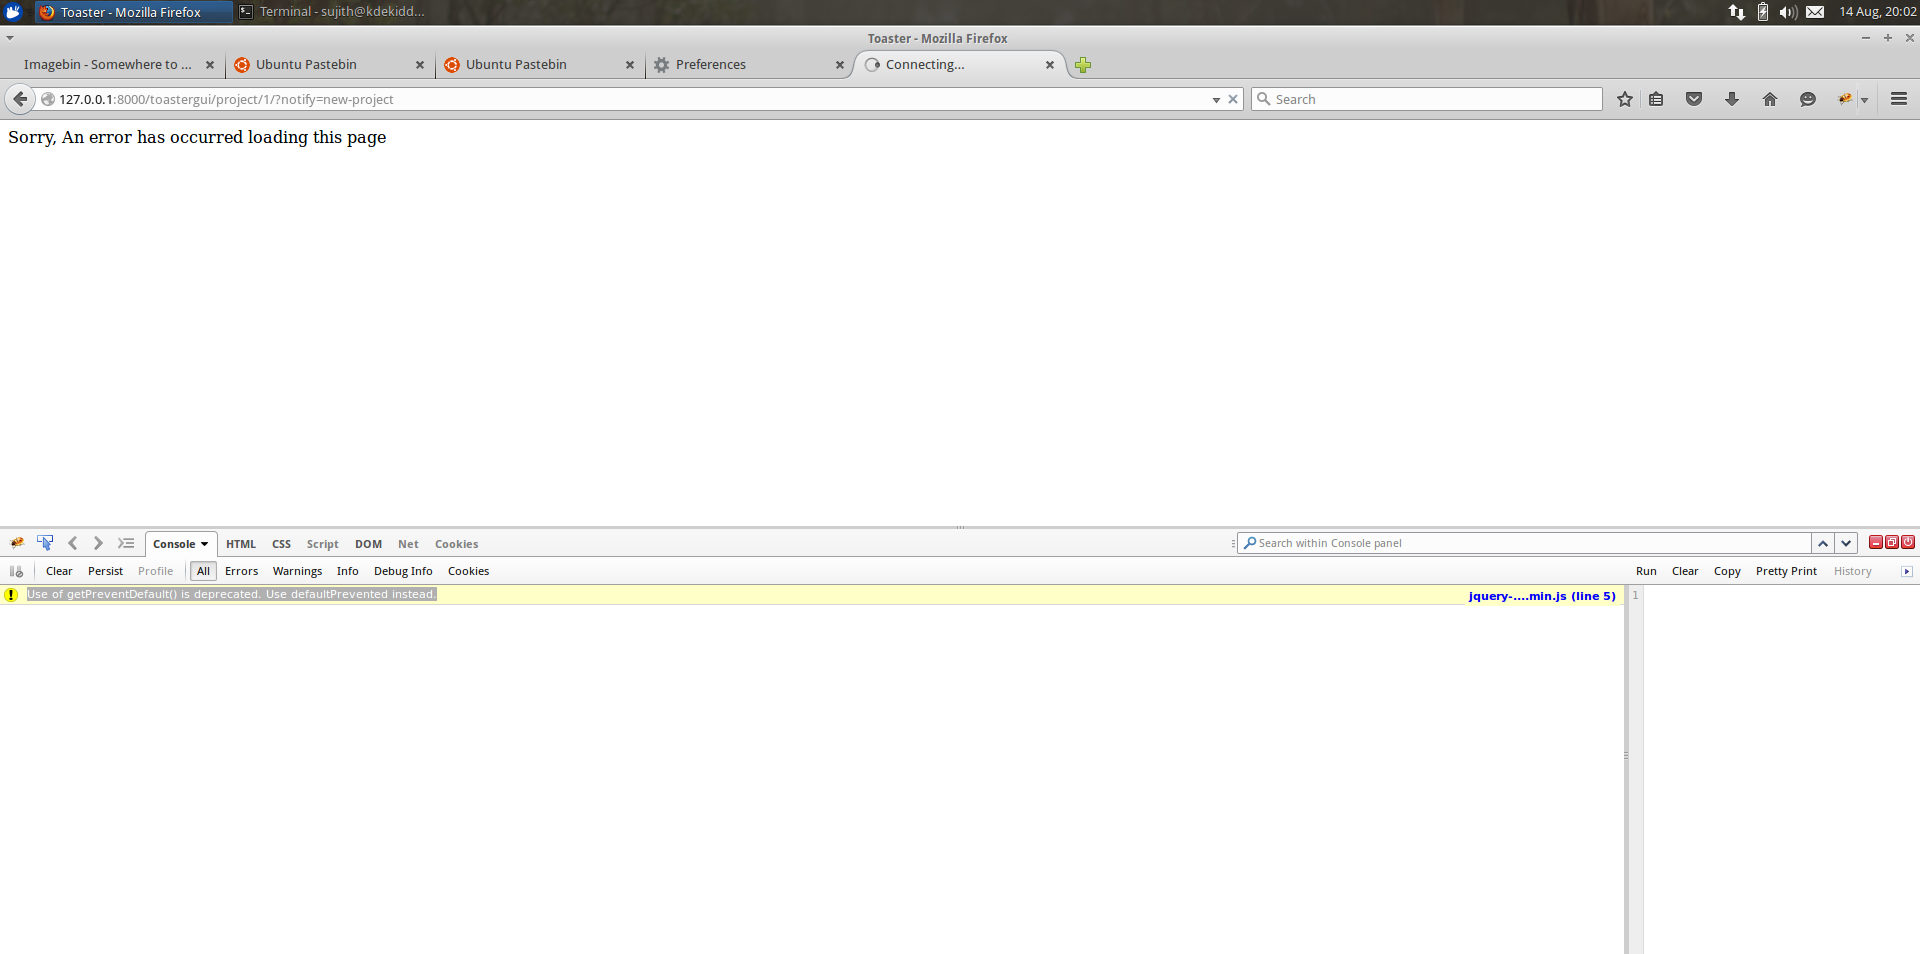Image resolution: width=1920 pixels, height=954 pixels.
Task: Go forward in Firebug panel history
Action: pyautogui.click(x=98, y=543)
